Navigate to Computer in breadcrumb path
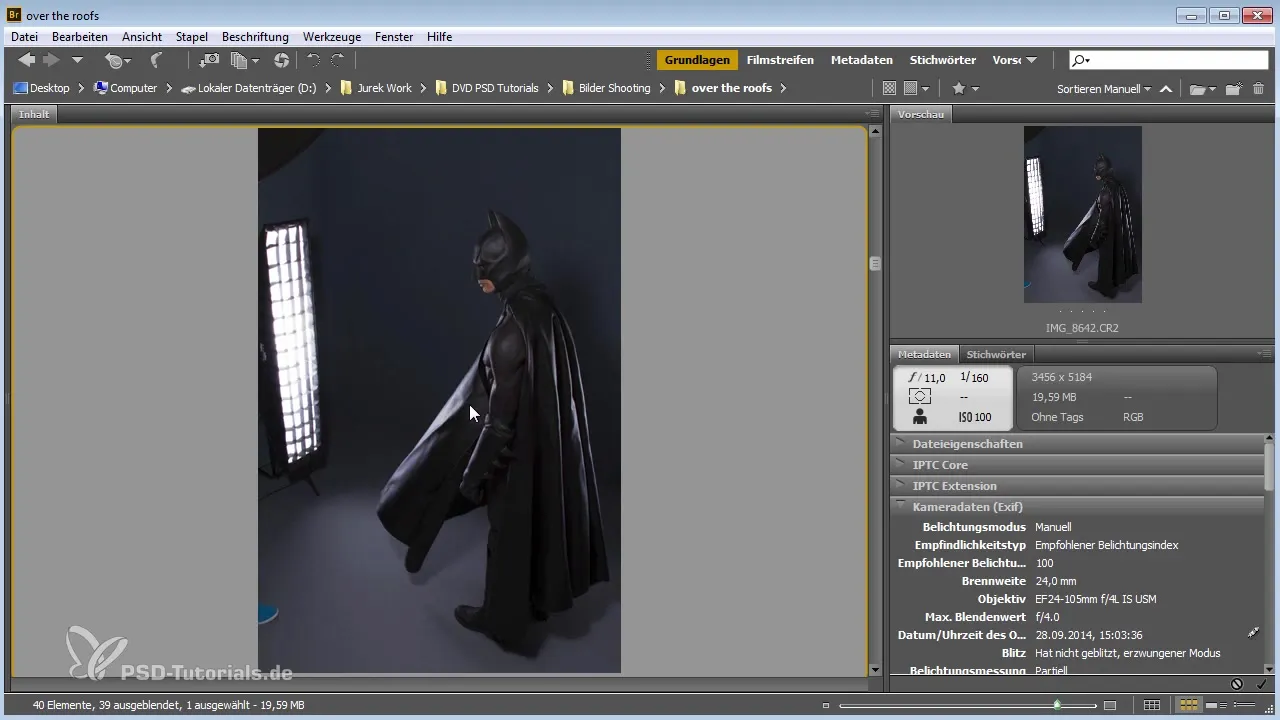 (125, 88)
